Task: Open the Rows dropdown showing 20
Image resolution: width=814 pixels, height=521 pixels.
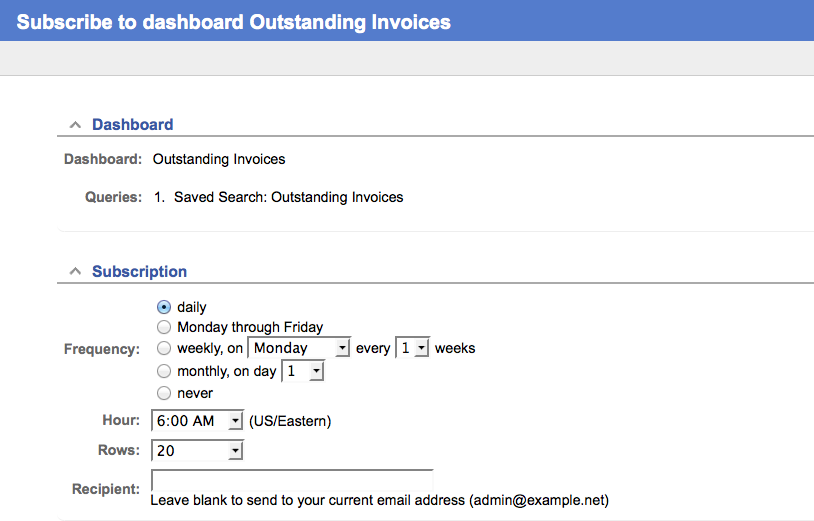Action: click(197, 451)
